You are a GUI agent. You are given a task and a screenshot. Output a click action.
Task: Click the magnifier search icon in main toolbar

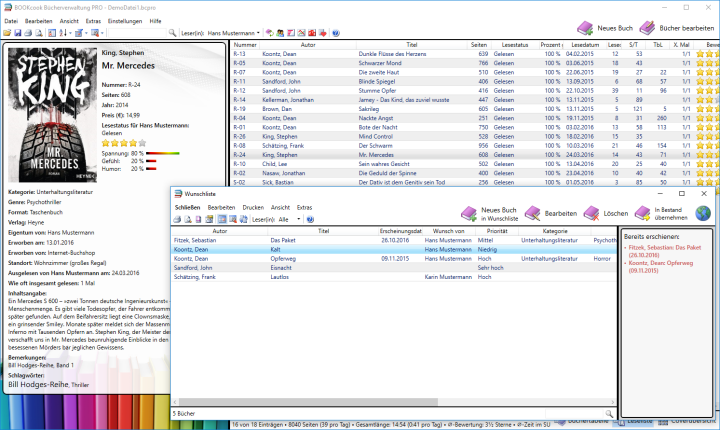click(x=174, y=33)
